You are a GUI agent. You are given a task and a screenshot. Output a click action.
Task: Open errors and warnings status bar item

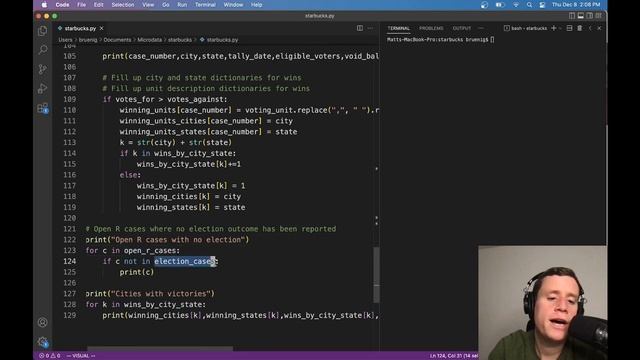[50, 356]
